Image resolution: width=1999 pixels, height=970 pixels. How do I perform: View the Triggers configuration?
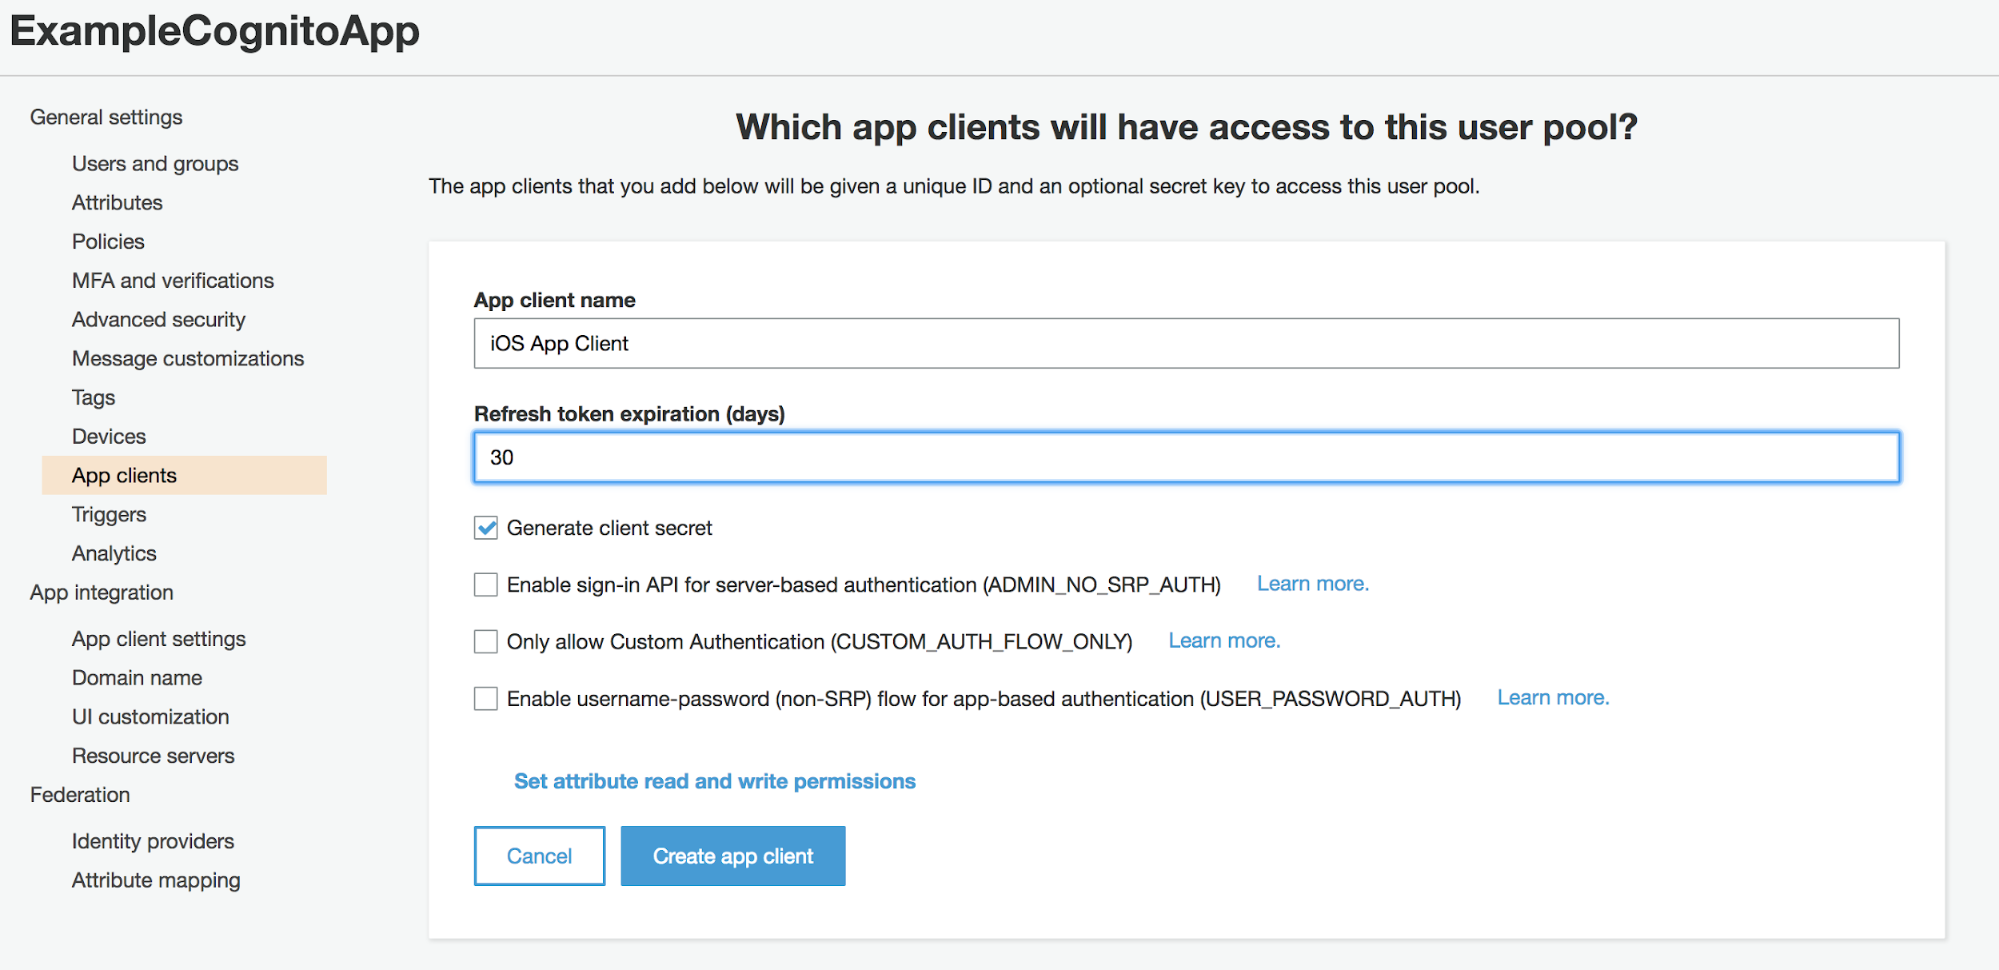pyautogui.click(x=108, y=514)
